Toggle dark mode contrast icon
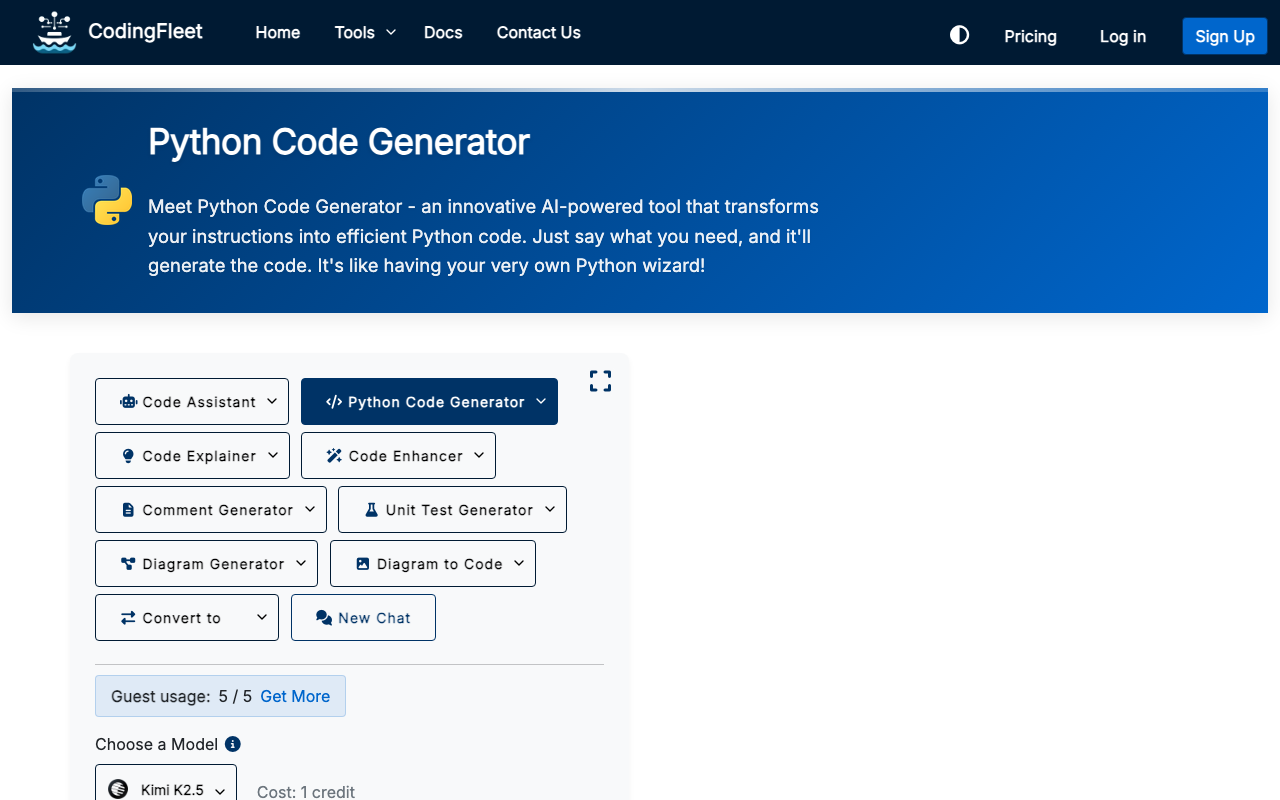Image resolution: width=1280 pixels, height=800 pixels. [959, 35]
